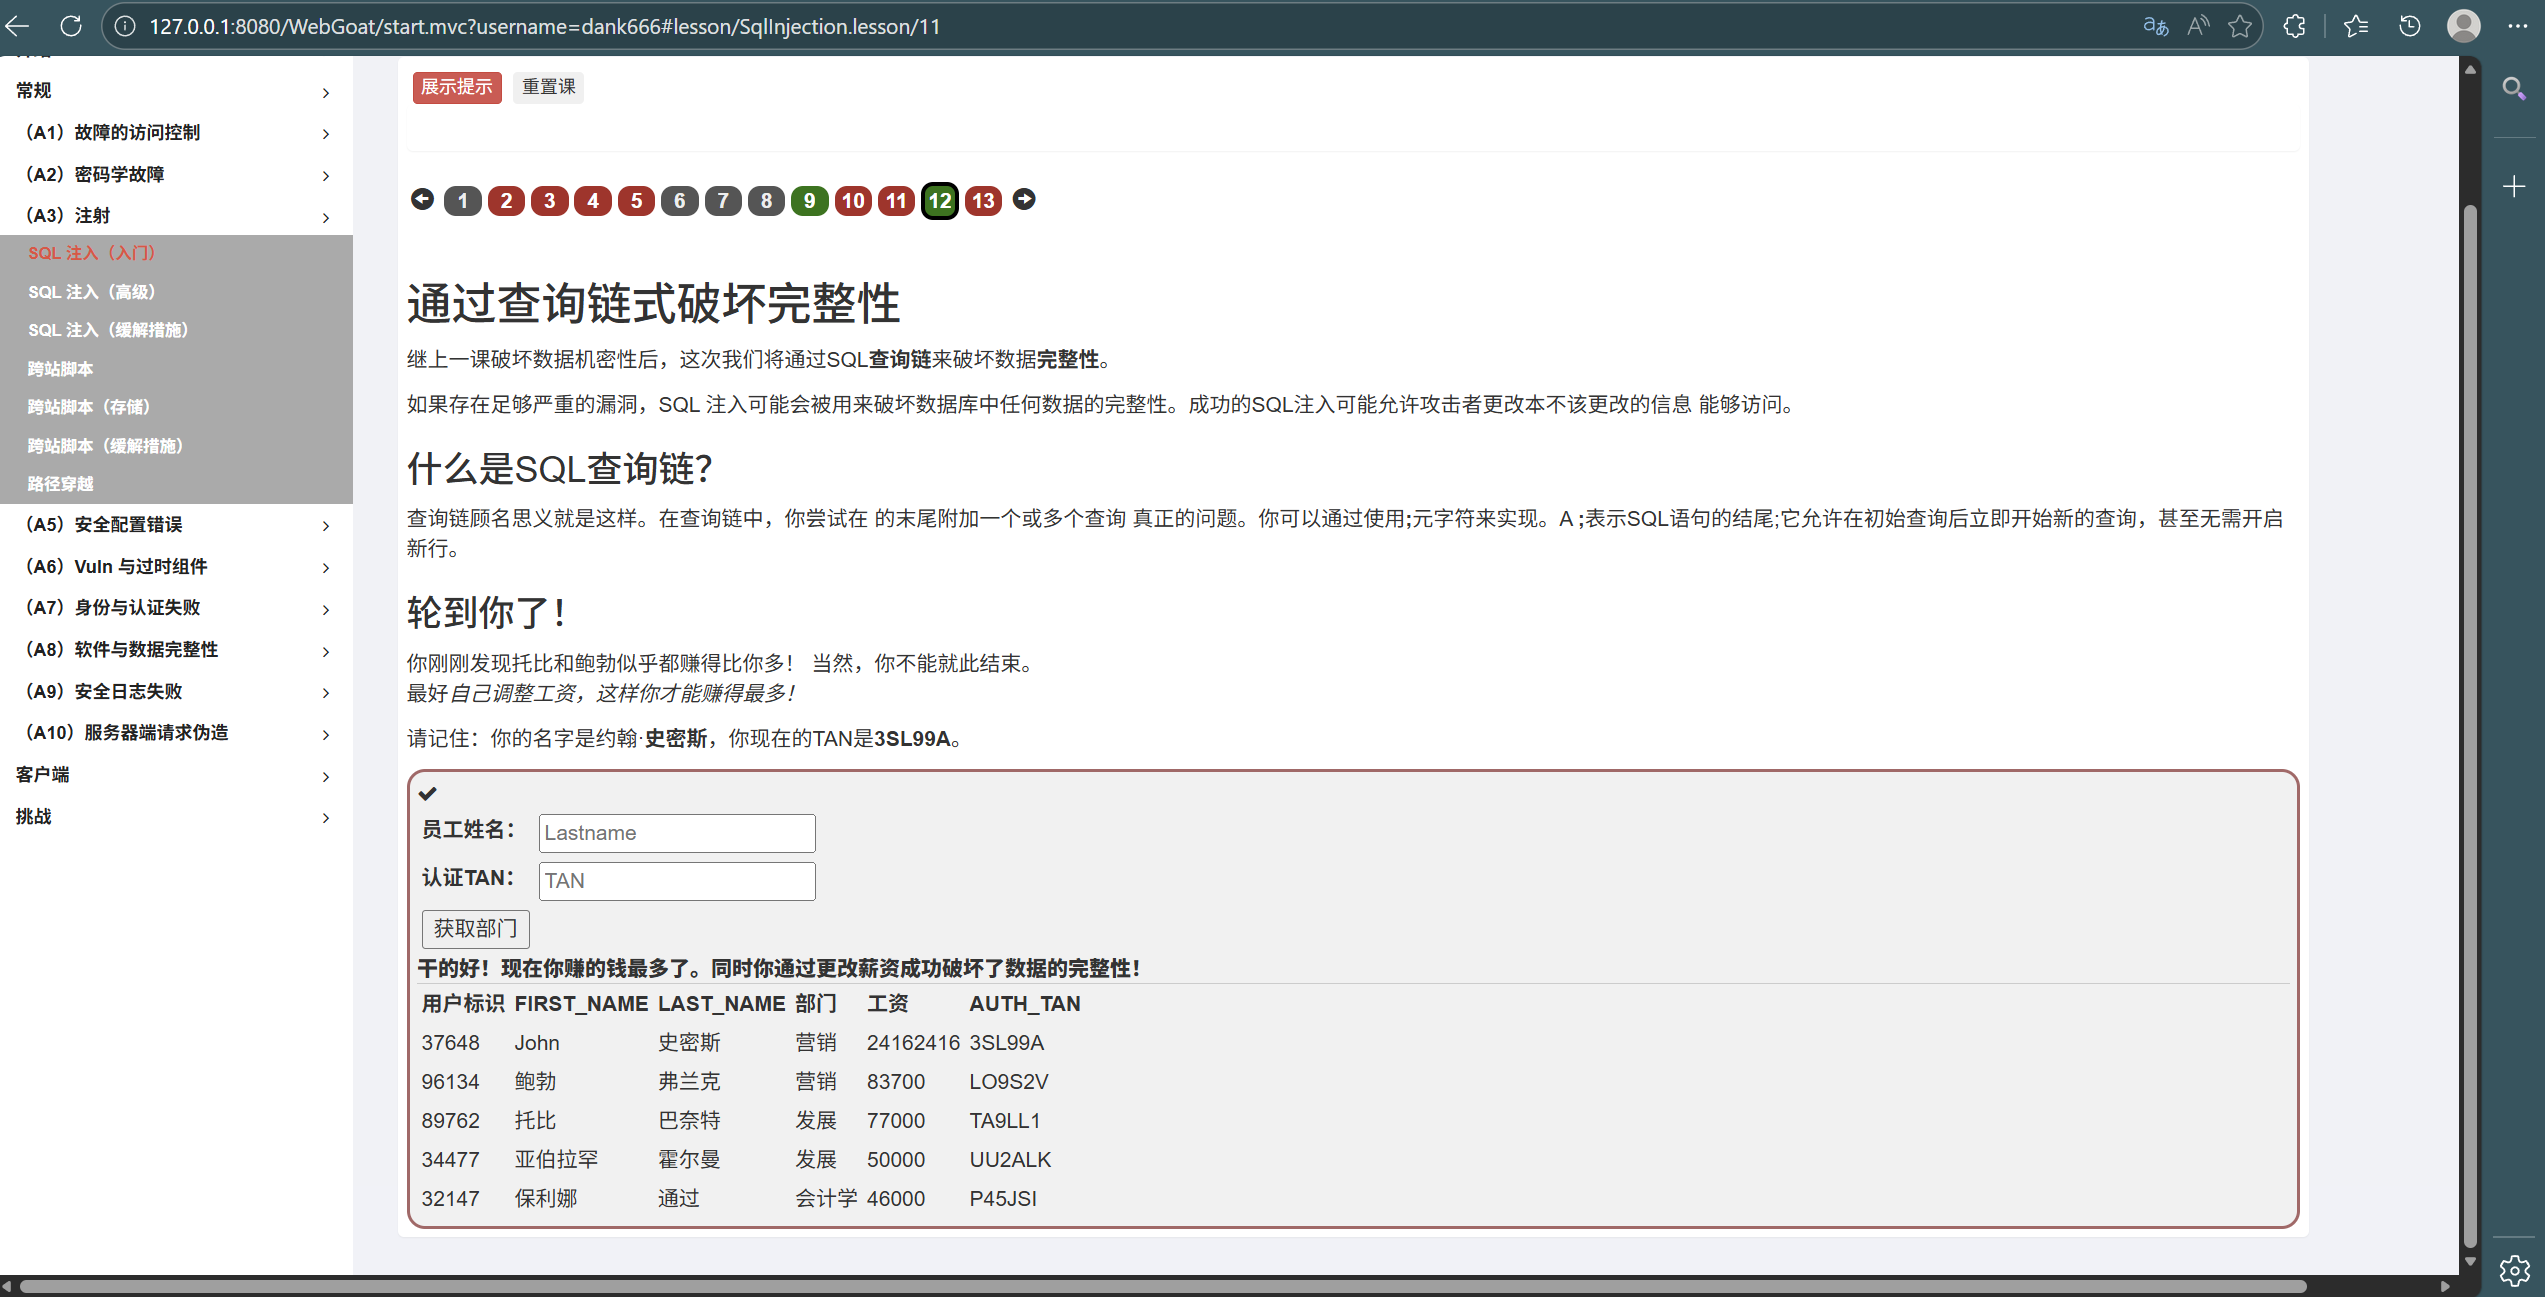The height and width of the screenshot is (1297, 2545).
Task: Open the sidebar search magnifier
Action: click(2514, 89)
